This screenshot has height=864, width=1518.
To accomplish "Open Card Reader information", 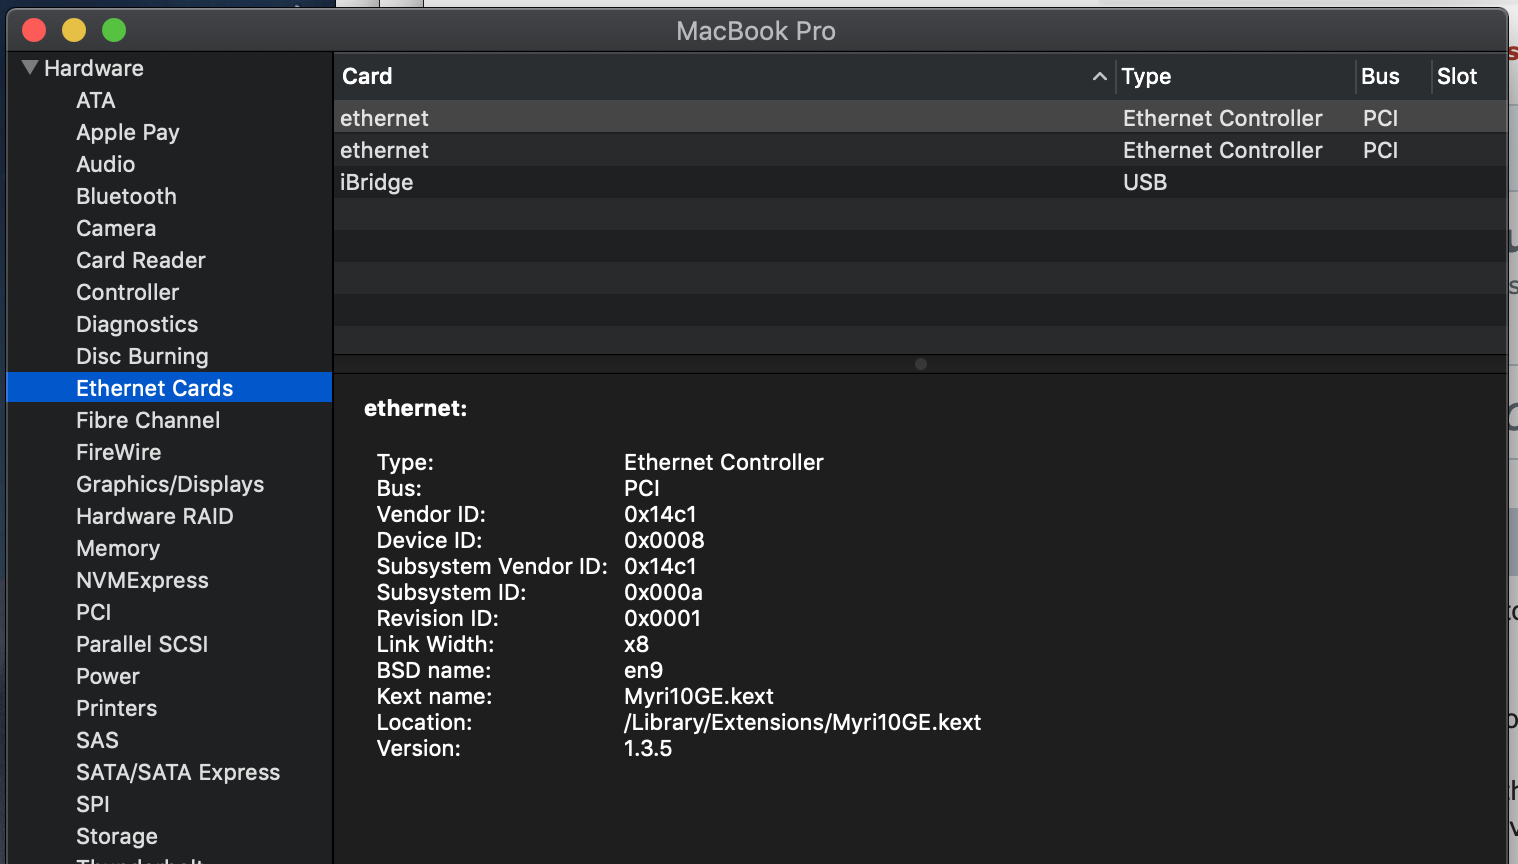I will click(141, 260).
